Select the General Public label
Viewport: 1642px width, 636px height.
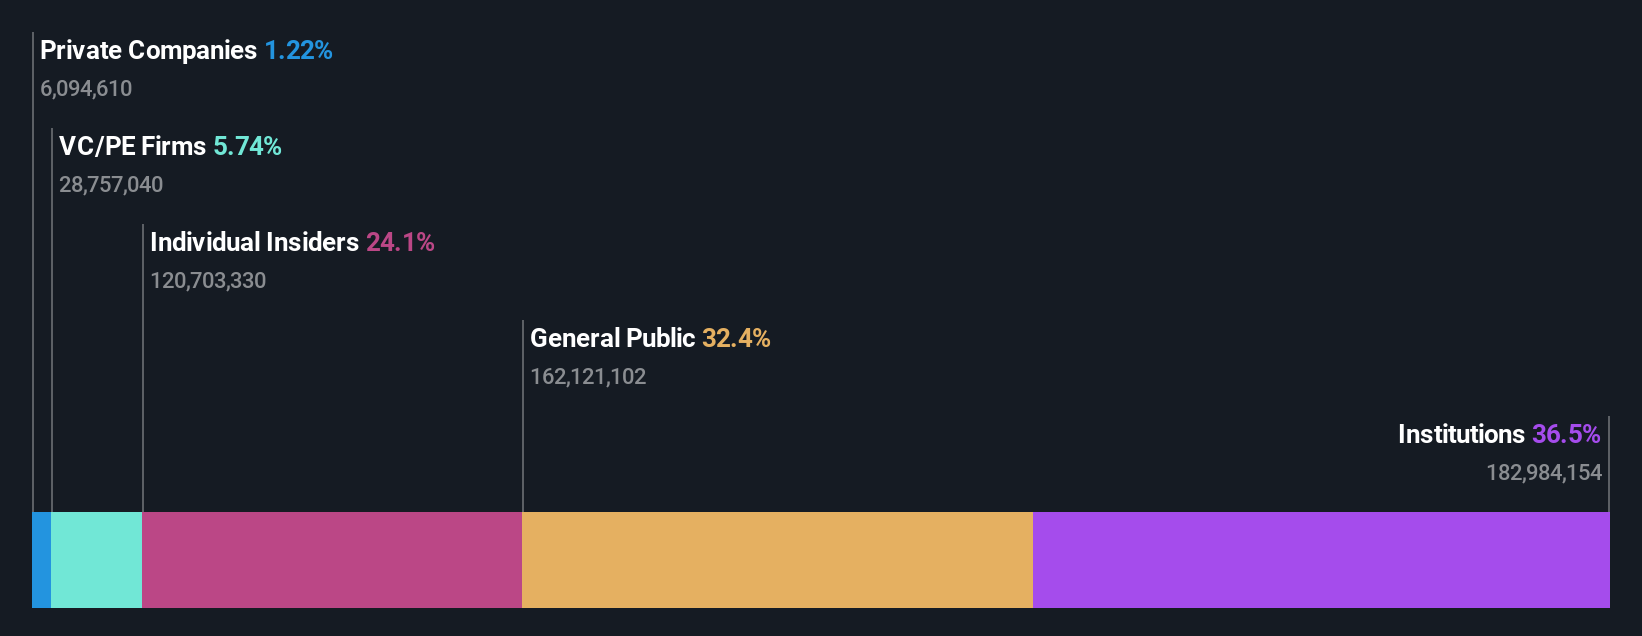pyautogui.click(x=612, y=338)
